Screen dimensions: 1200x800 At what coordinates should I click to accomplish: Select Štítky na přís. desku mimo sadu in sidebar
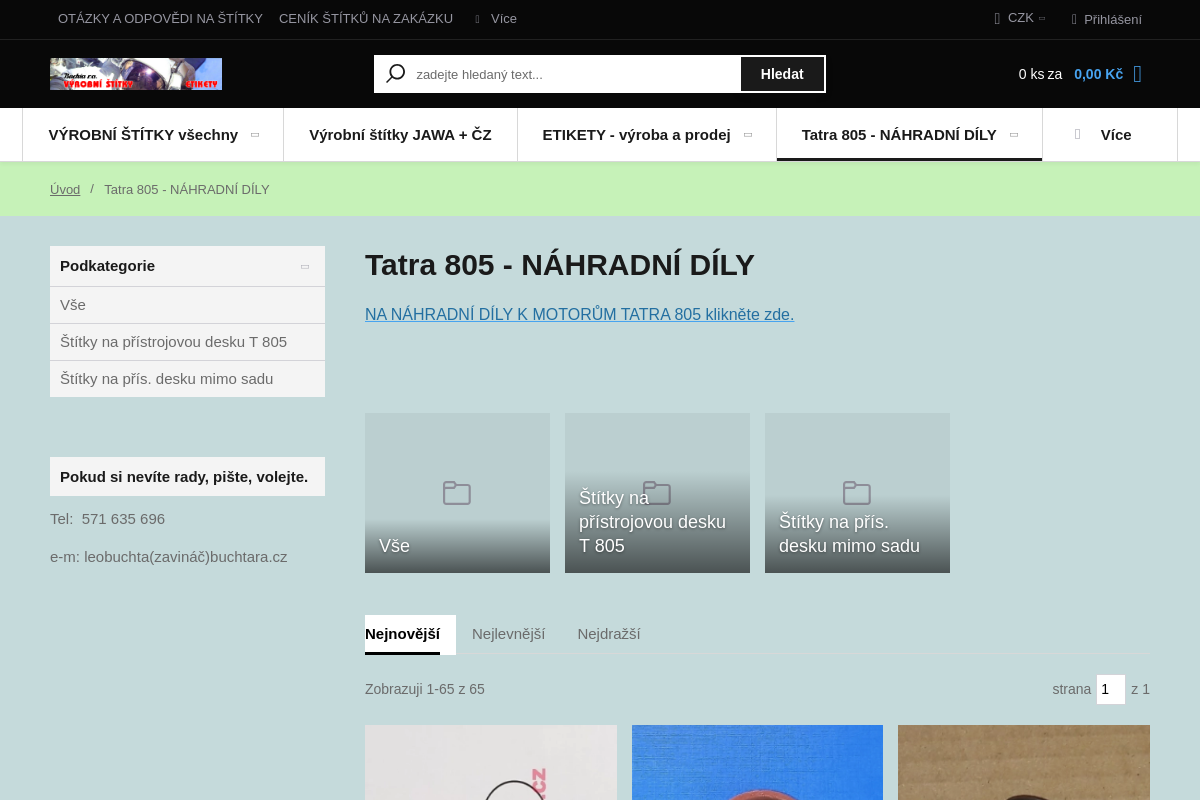[187, 379]
